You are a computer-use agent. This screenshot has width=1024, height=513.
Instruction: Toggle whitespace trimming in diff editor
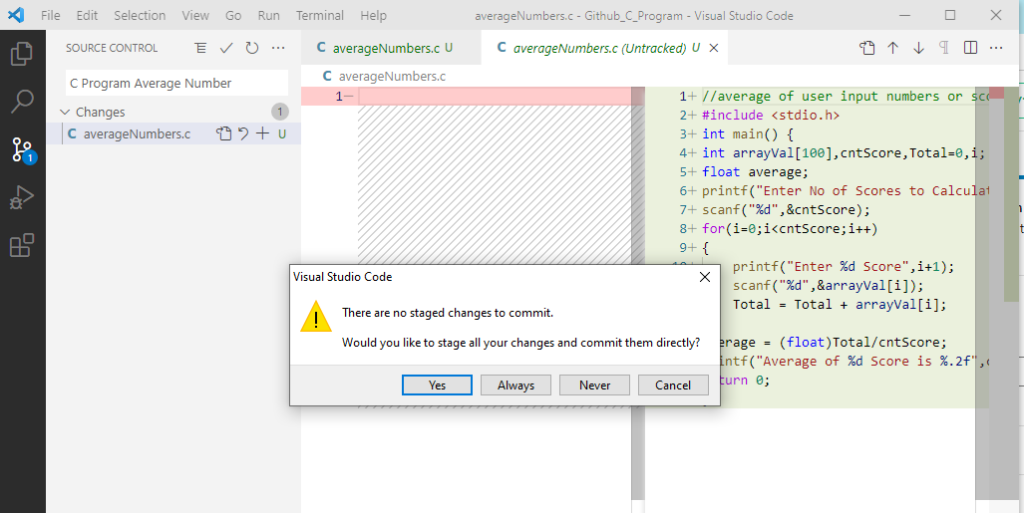coord(944,48)
